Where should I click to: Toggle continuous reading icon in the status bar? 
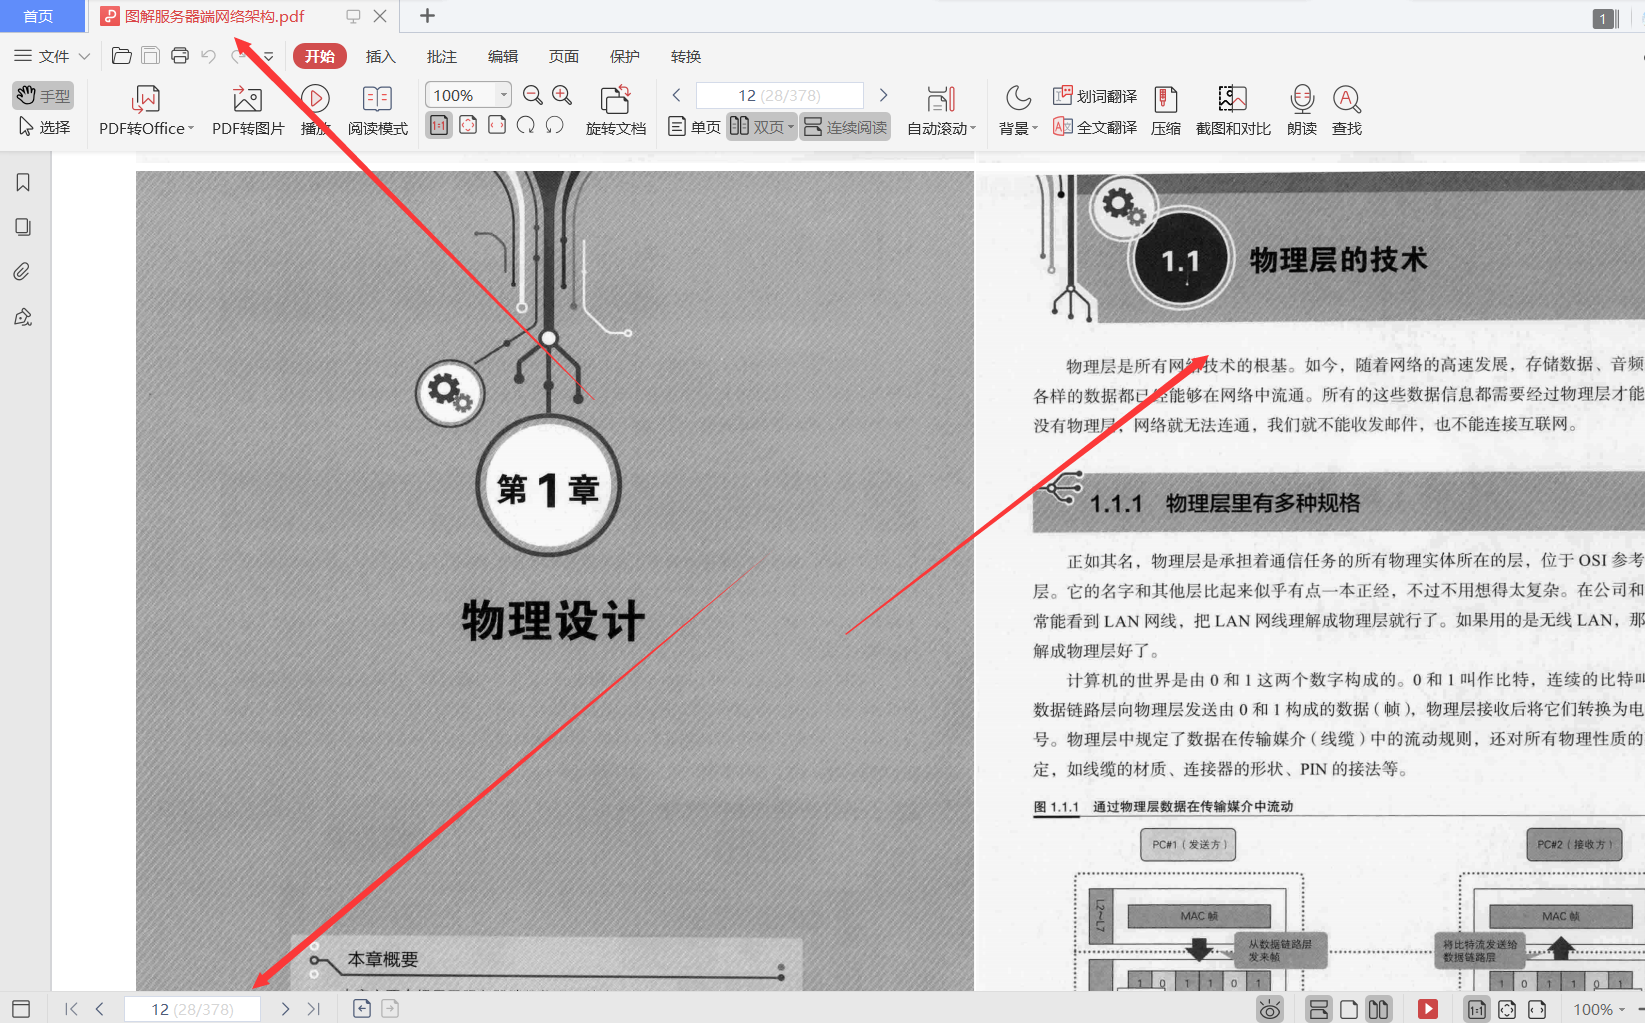pos(1319,1010)
